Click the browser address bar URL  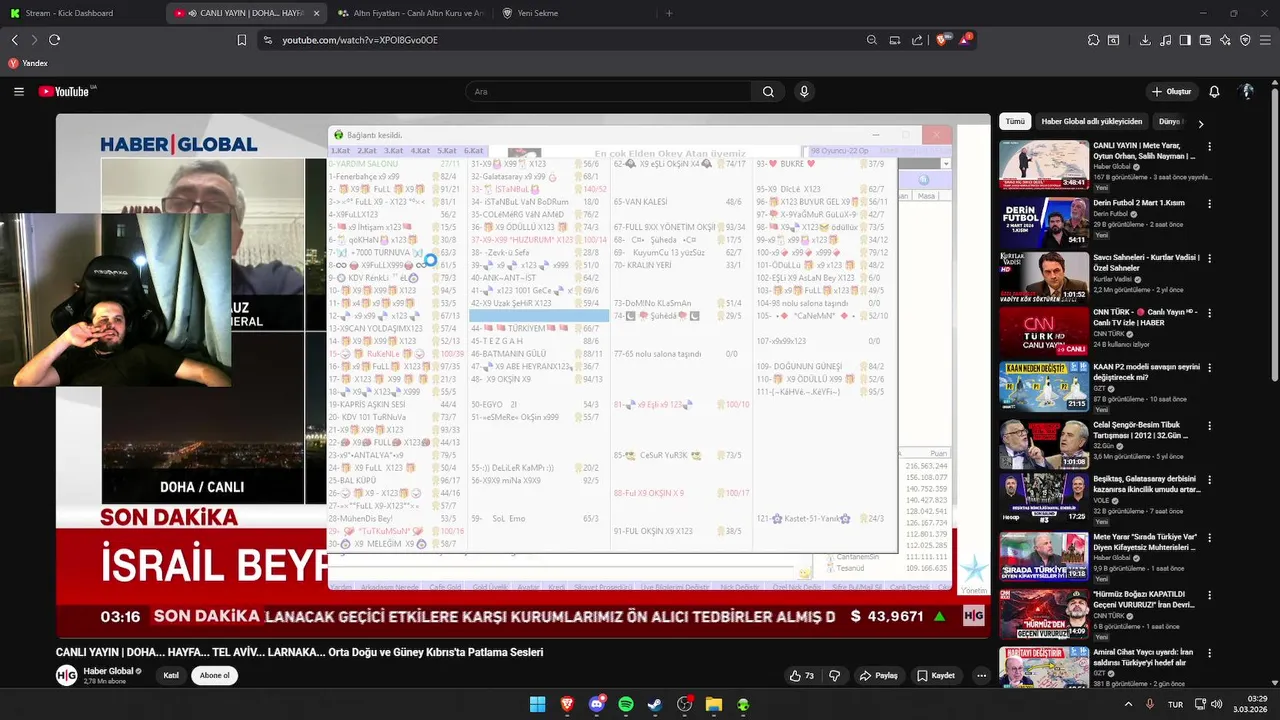[360, 40]
